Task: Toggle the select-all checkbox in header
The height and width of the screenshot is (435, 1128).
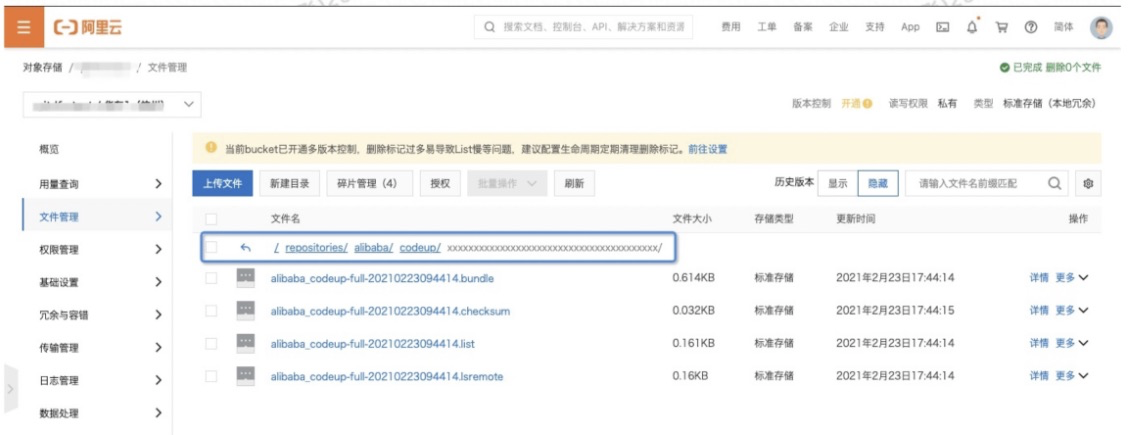Action: coord(211,219)
